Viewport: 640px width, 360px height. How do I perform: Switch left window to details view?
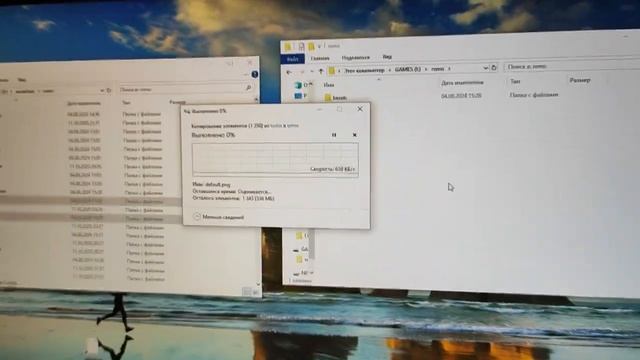[247, 291]
